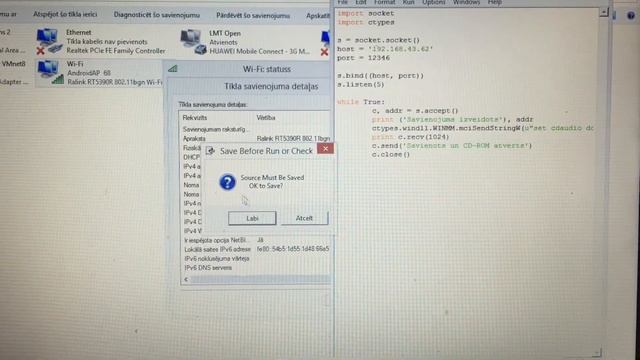This screenshot has height=360, width=640.
Task: Click the IDLE editor vertical scroll up arrow
Action: click(604, 13)
